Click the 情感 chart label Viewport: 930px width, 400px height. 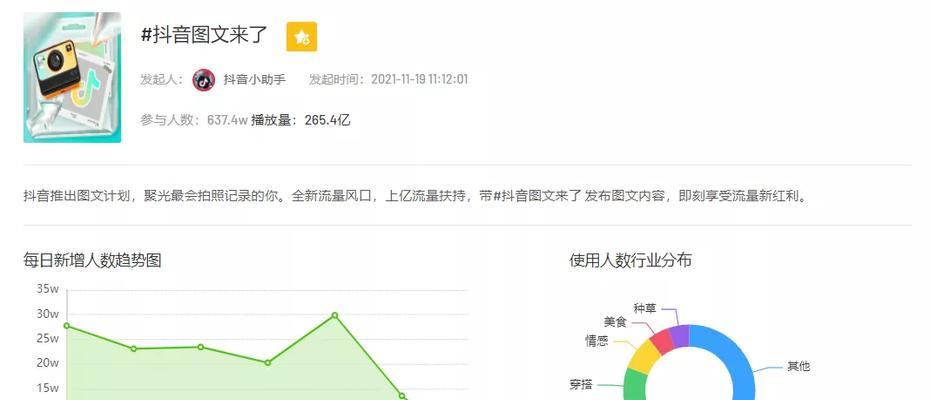click(x=597, y=341)
